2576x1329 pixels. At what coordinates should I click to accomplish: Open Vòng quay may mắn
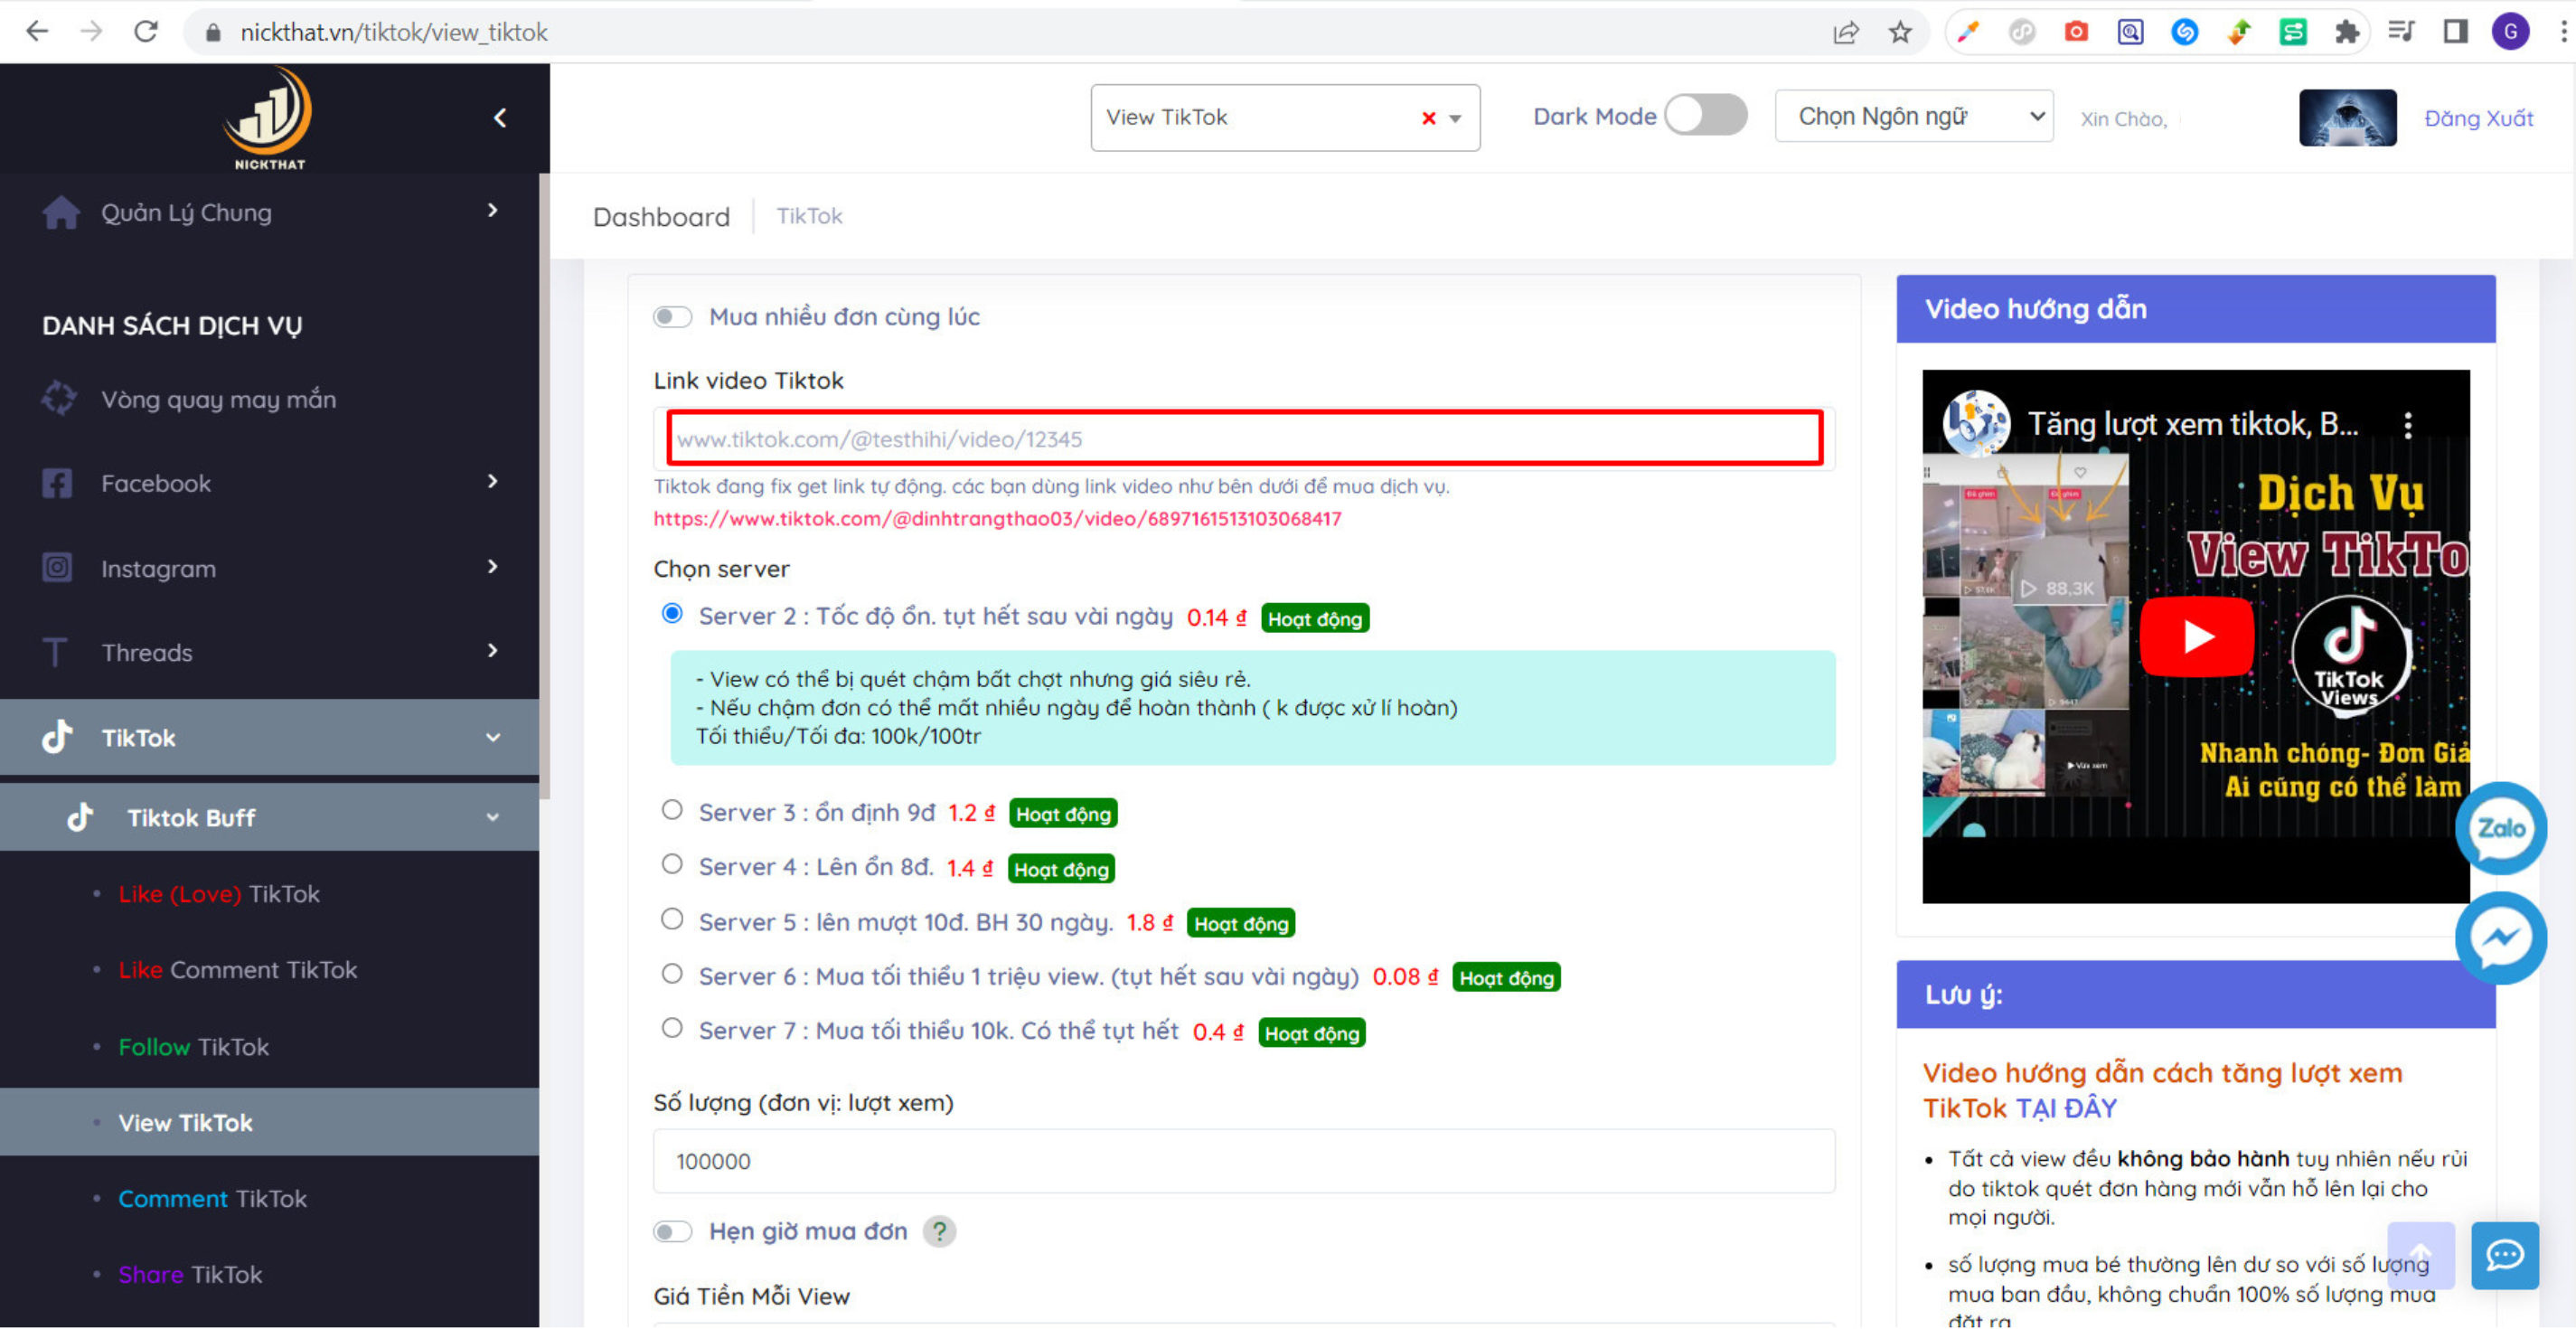tap(218, 399)
